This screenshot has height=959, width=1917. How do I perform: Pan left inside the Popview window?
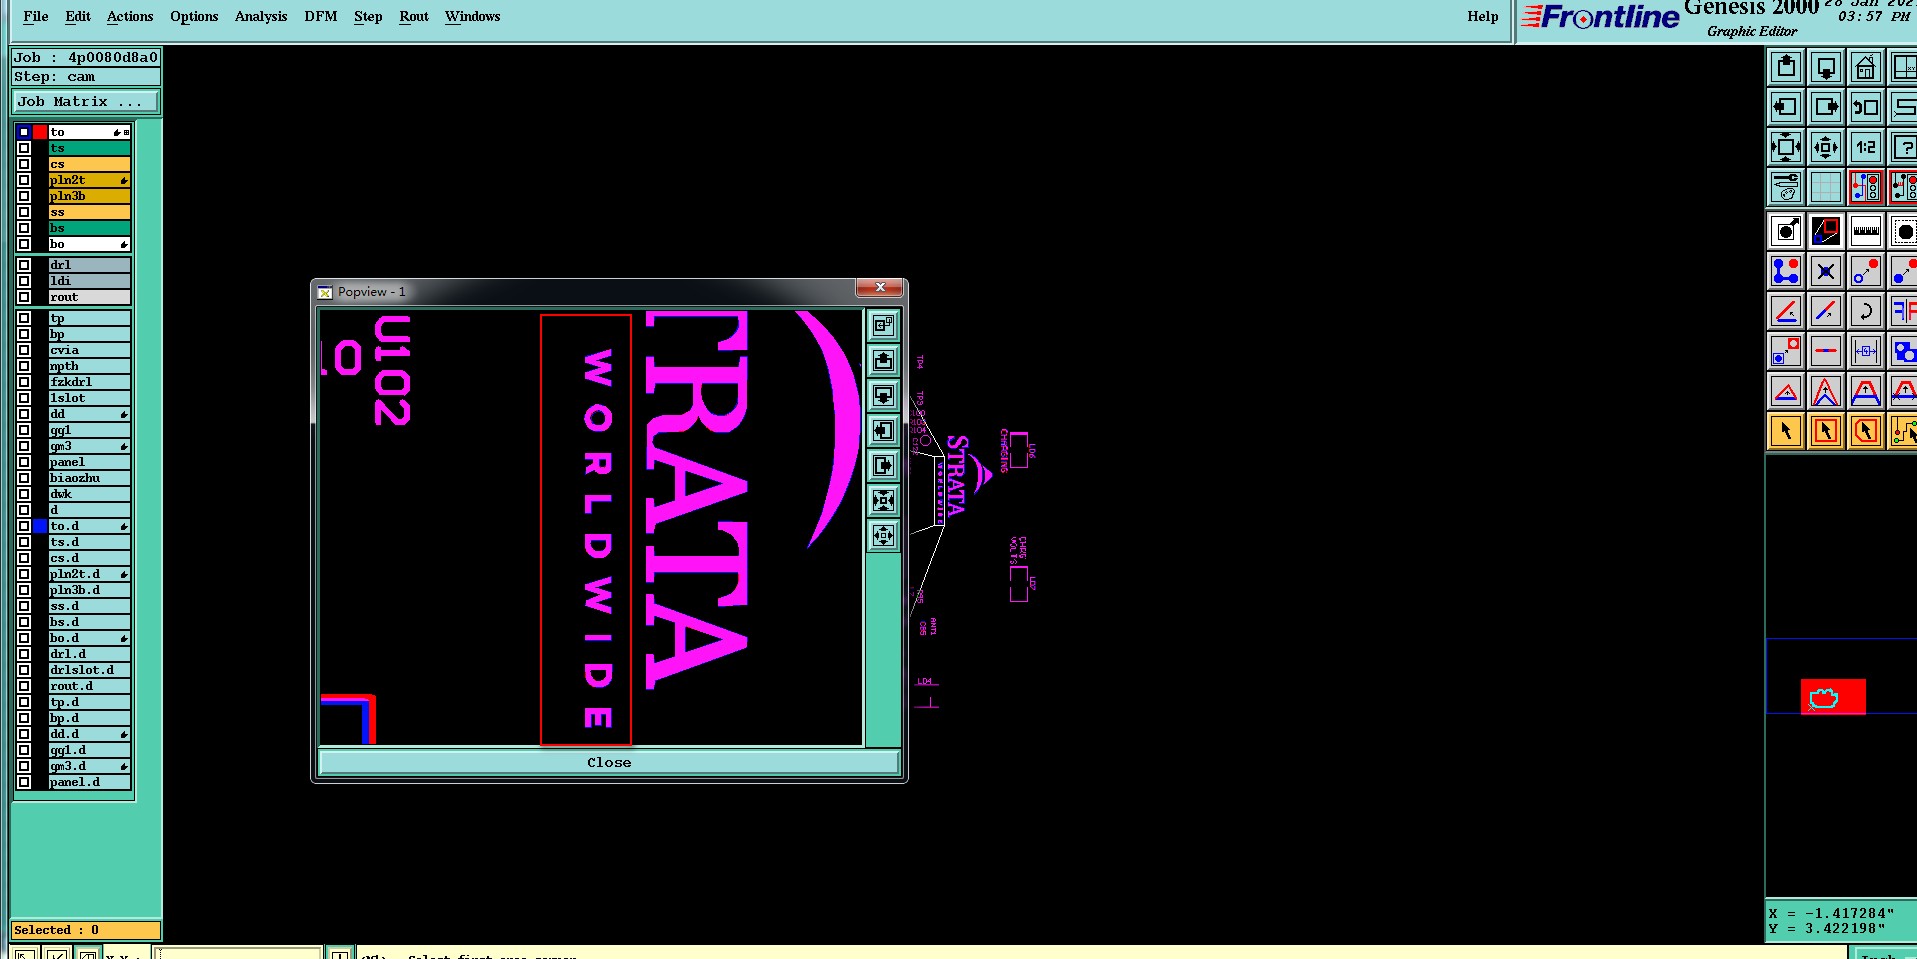pos(883,430)
